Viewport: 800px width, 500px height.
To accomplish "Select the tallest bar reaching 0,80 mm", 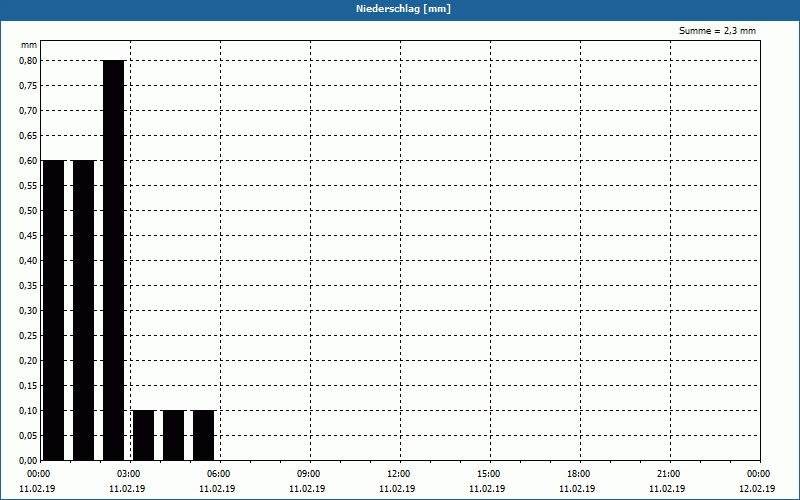I will click(113, 260).
